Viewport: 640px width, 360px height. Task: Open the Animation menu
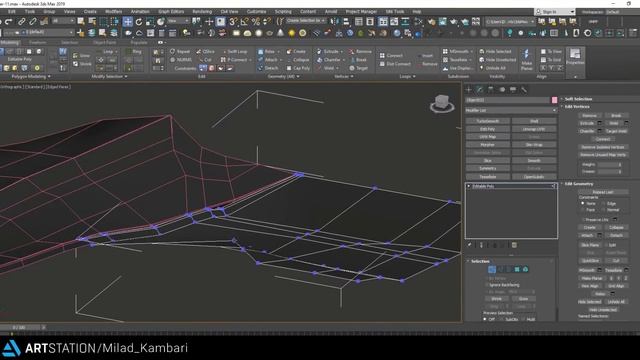point(140,12)
